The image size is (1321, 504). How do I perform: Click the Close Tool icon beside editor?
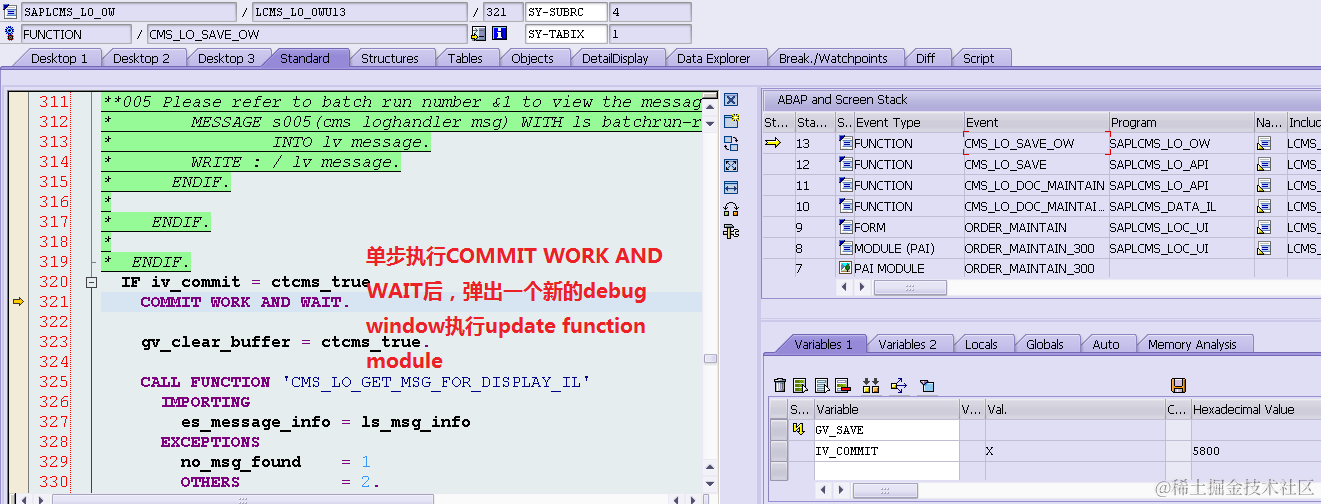click(x=731, y=99)
